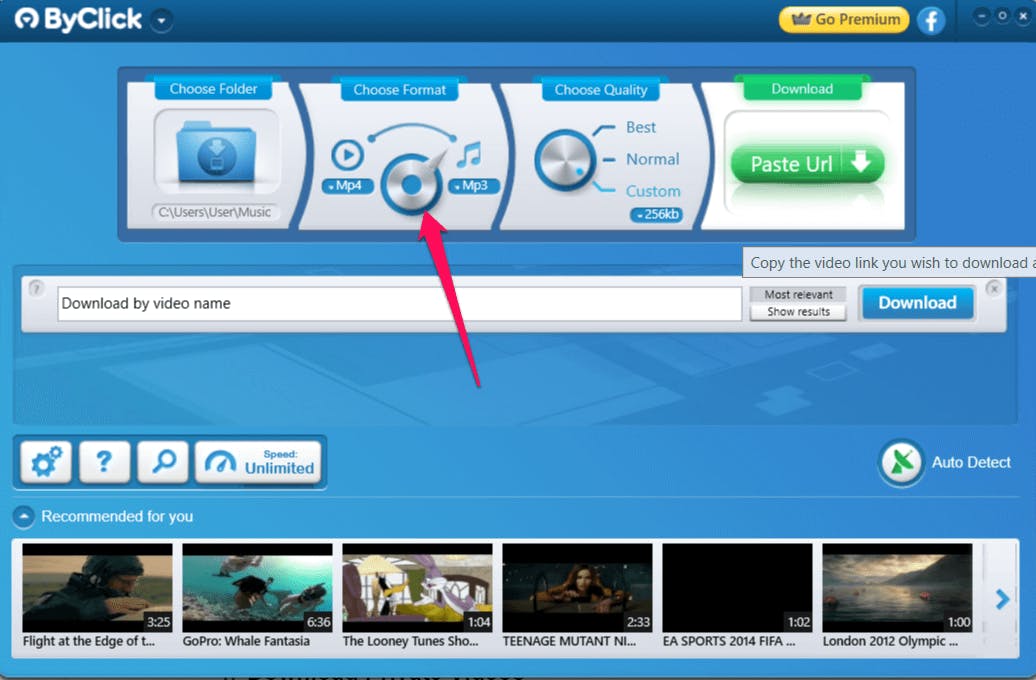The width and height of the screenshot is (1036, 680).
Task: Click the C:\Users\User\Music folder path
Action: pos(215,212)
